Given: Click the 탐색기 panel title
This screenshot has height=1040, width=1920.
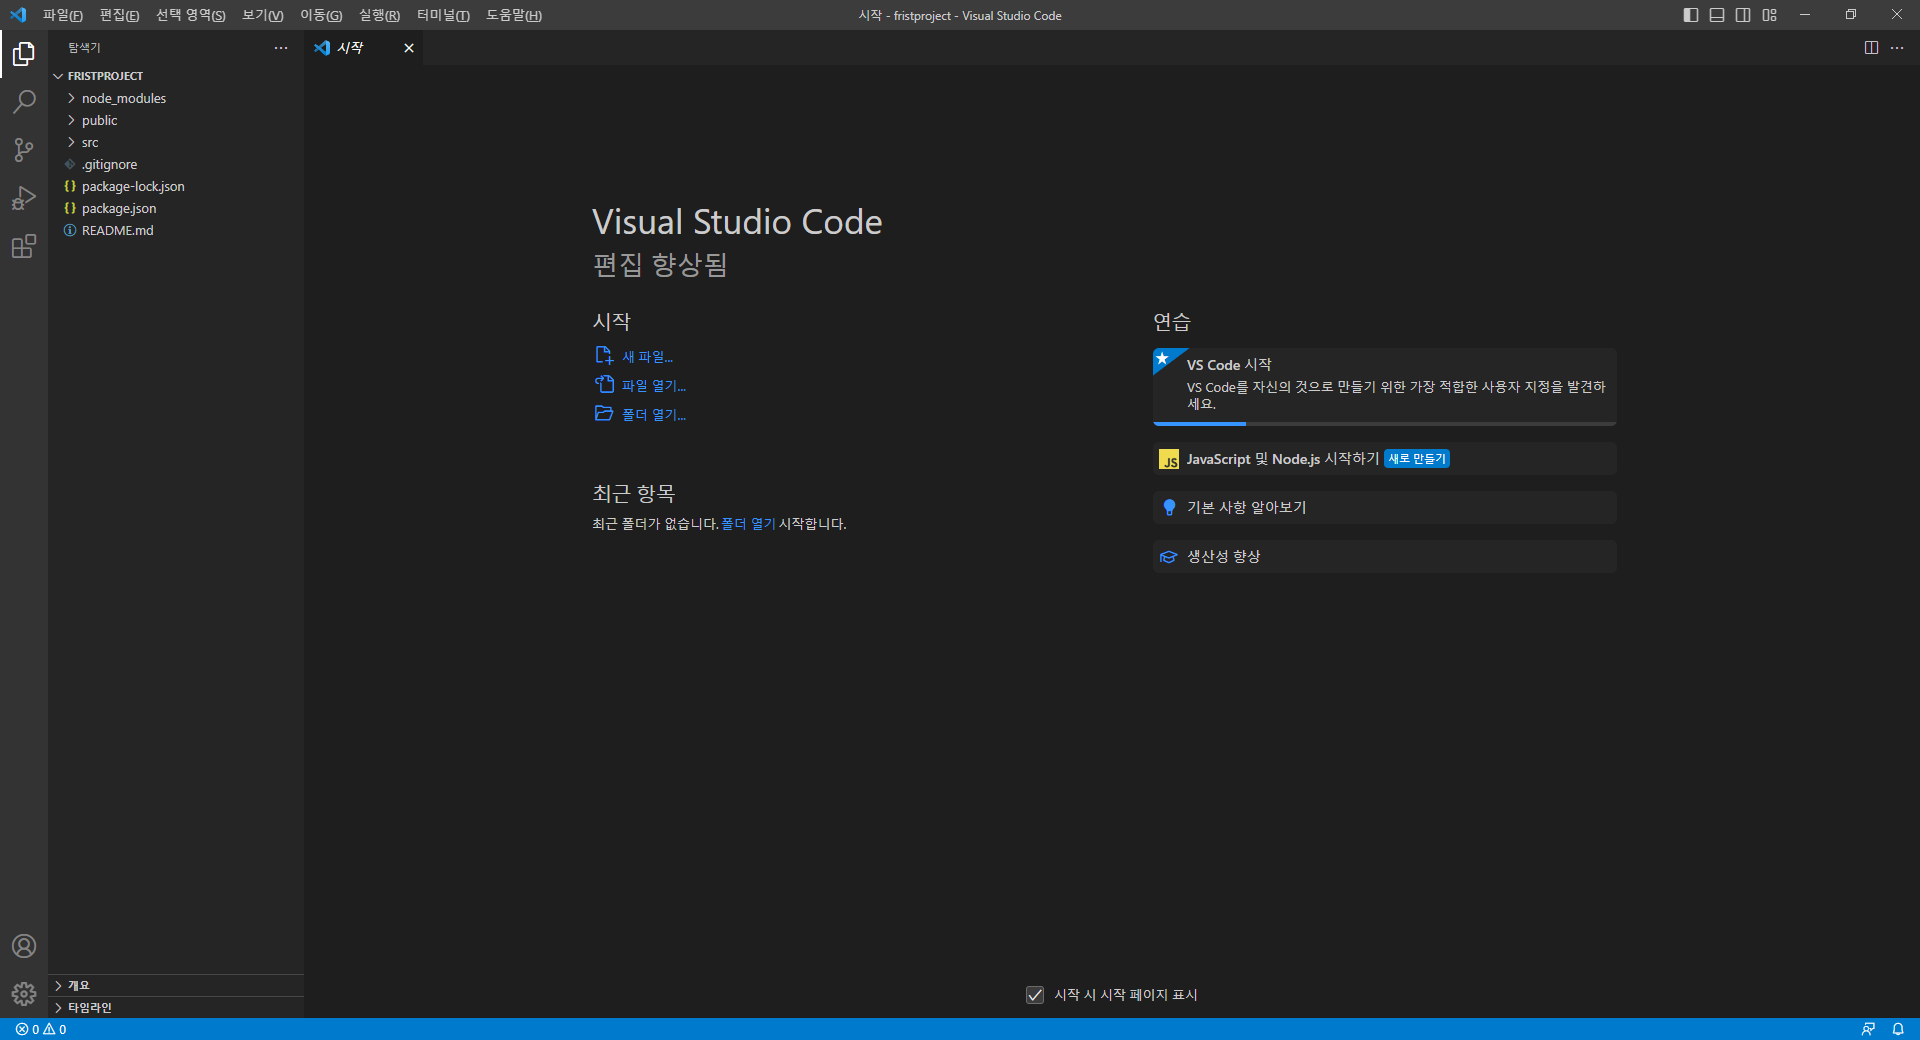Looking at the screenshot, I should pos(84,48).
